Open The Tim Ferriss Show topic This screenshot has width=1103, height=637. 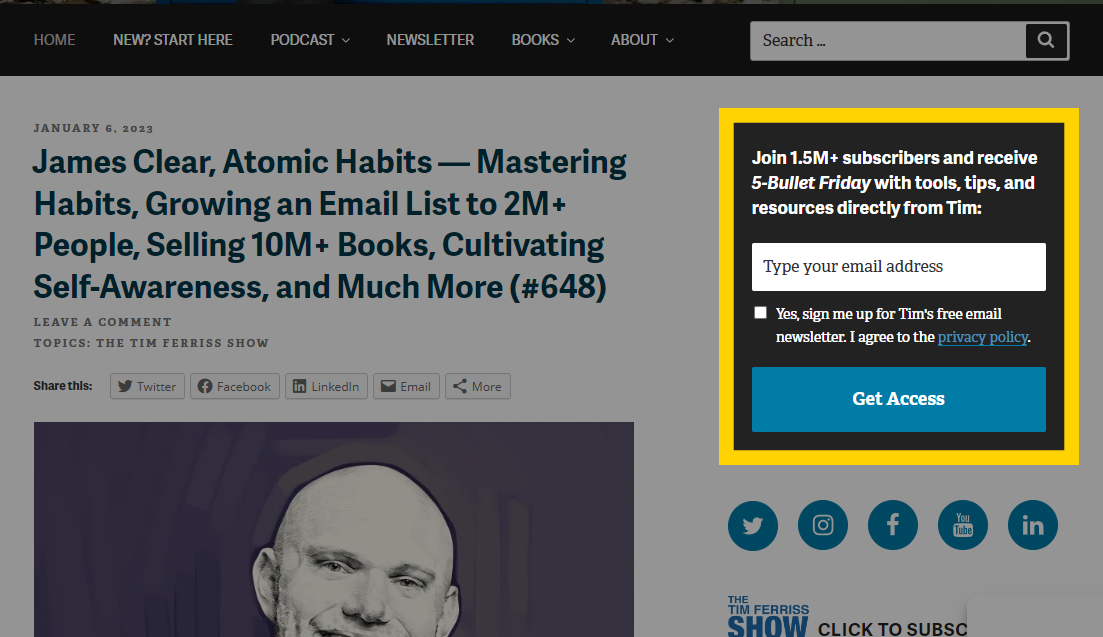[182, 343]
